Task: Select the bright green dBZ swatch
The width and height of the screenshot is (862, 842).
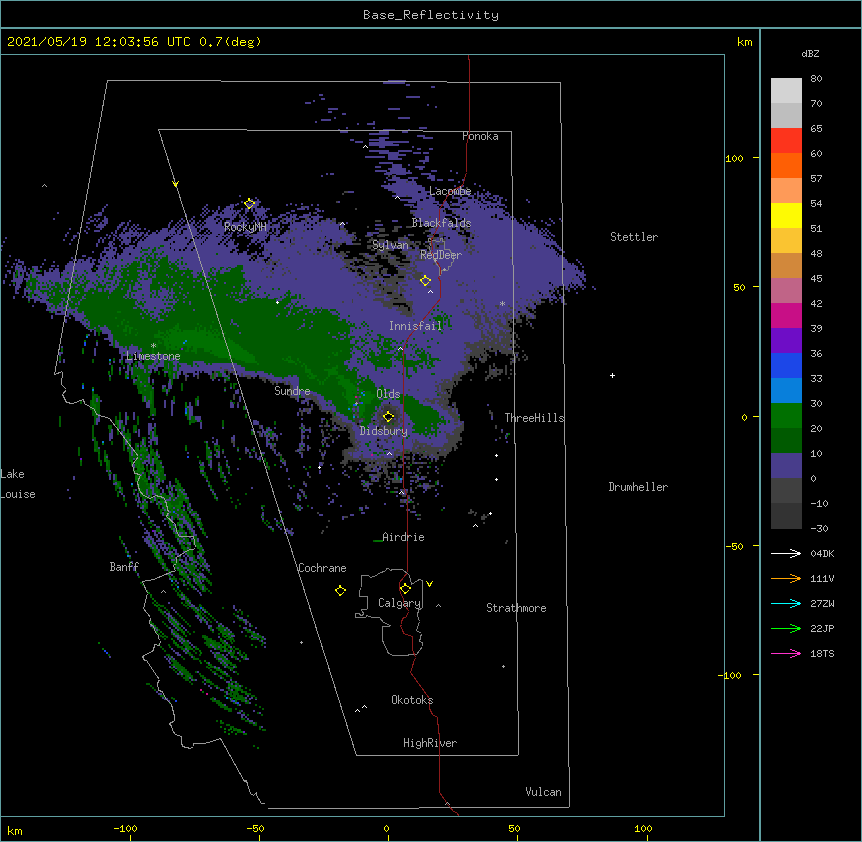Action: pyautogui.click(x=786, y=416)
